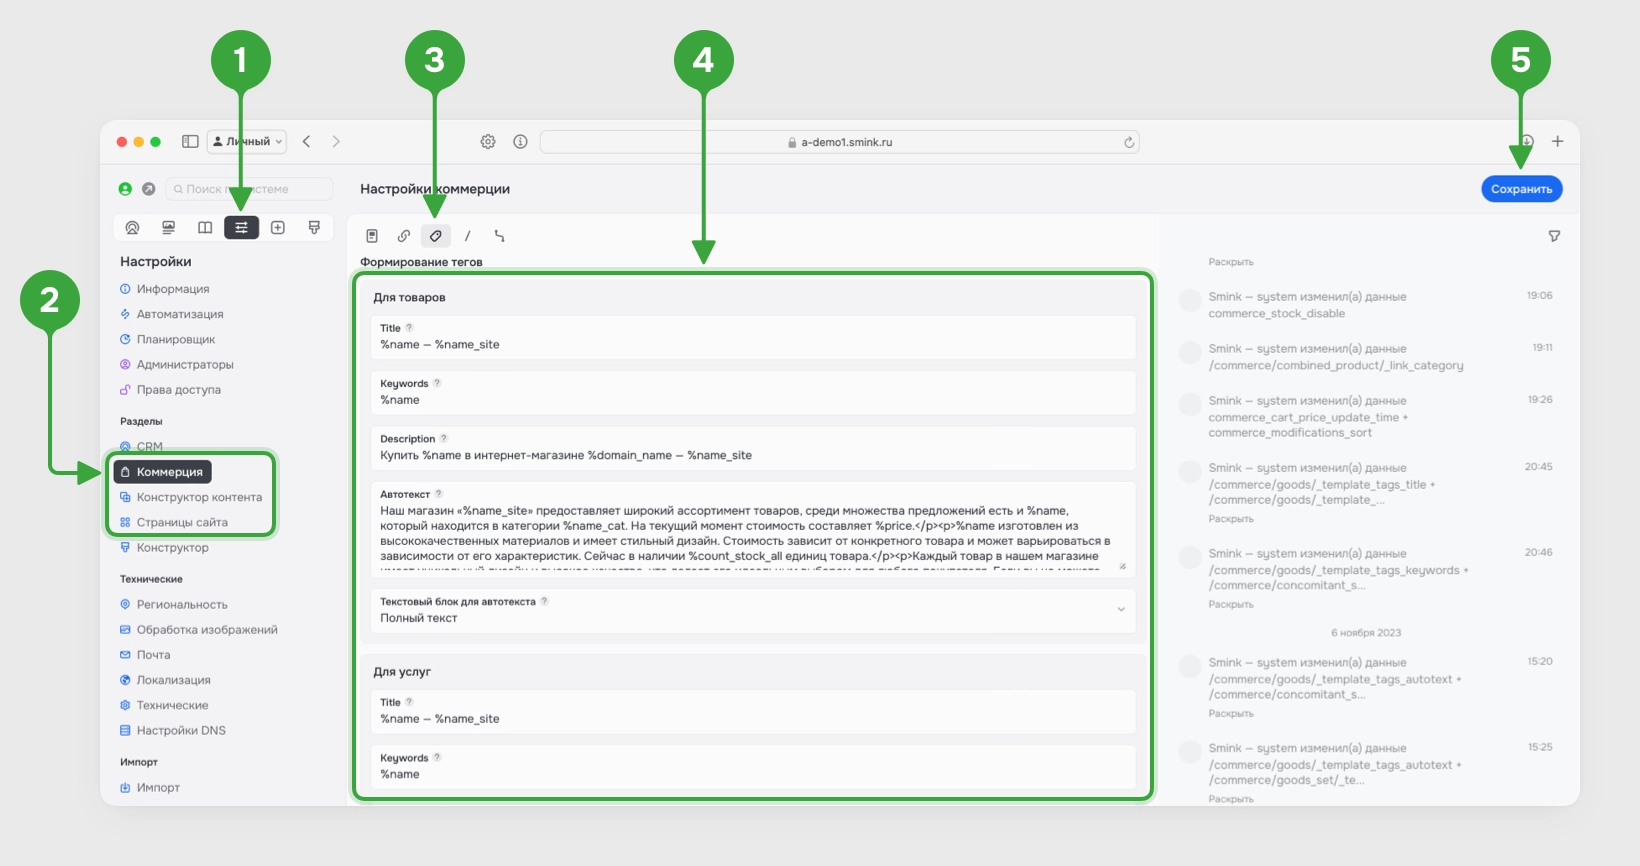Image resolution: width=1640 pixels, height=866 pixels.
Task: Click the 'Поиск по системе' search box
Action: click(x=250, y=189)
